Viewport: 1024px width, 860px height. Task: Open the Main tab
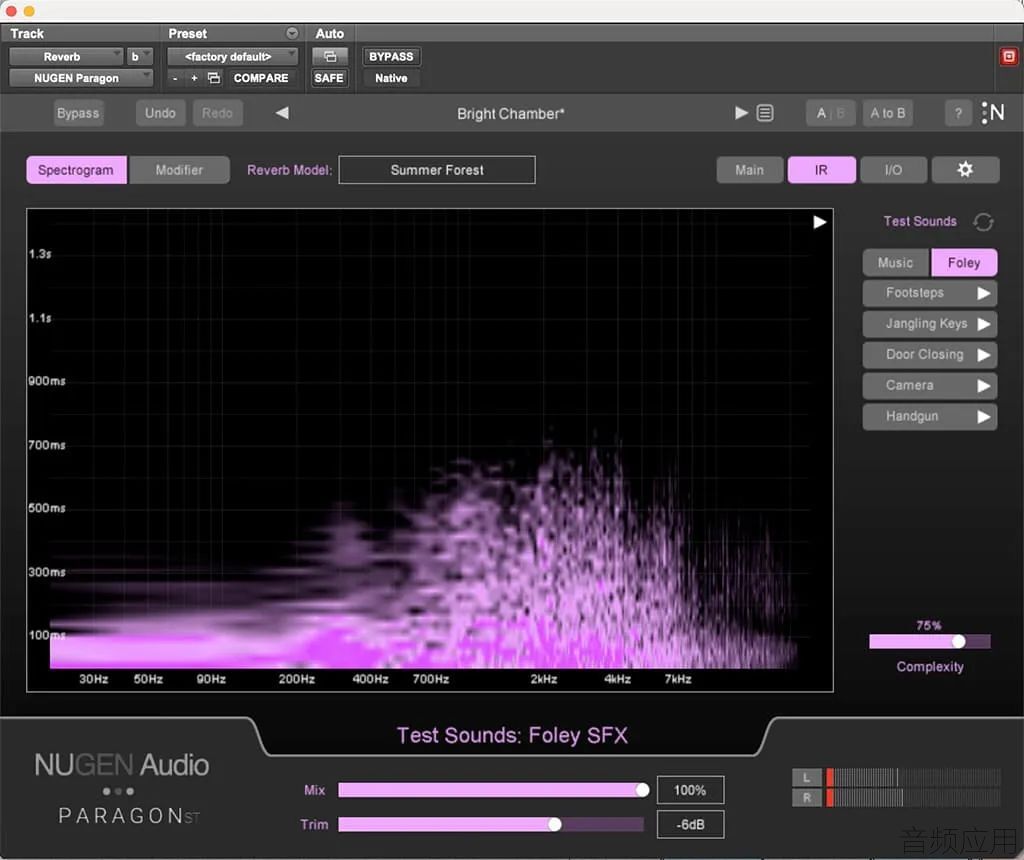click(x=749, y=170)
